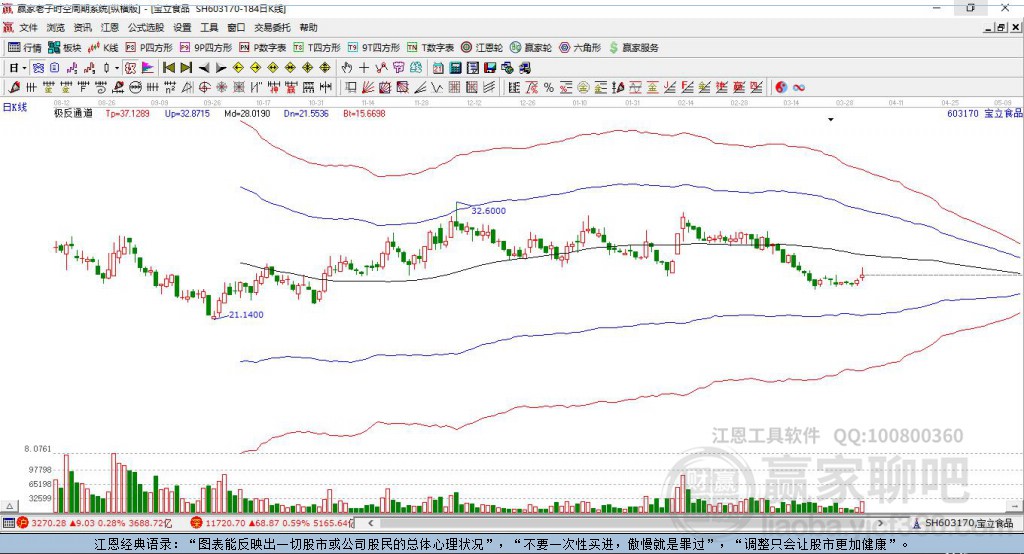
Task: Open the 行情 market quotes view
Action: point(24,48)
